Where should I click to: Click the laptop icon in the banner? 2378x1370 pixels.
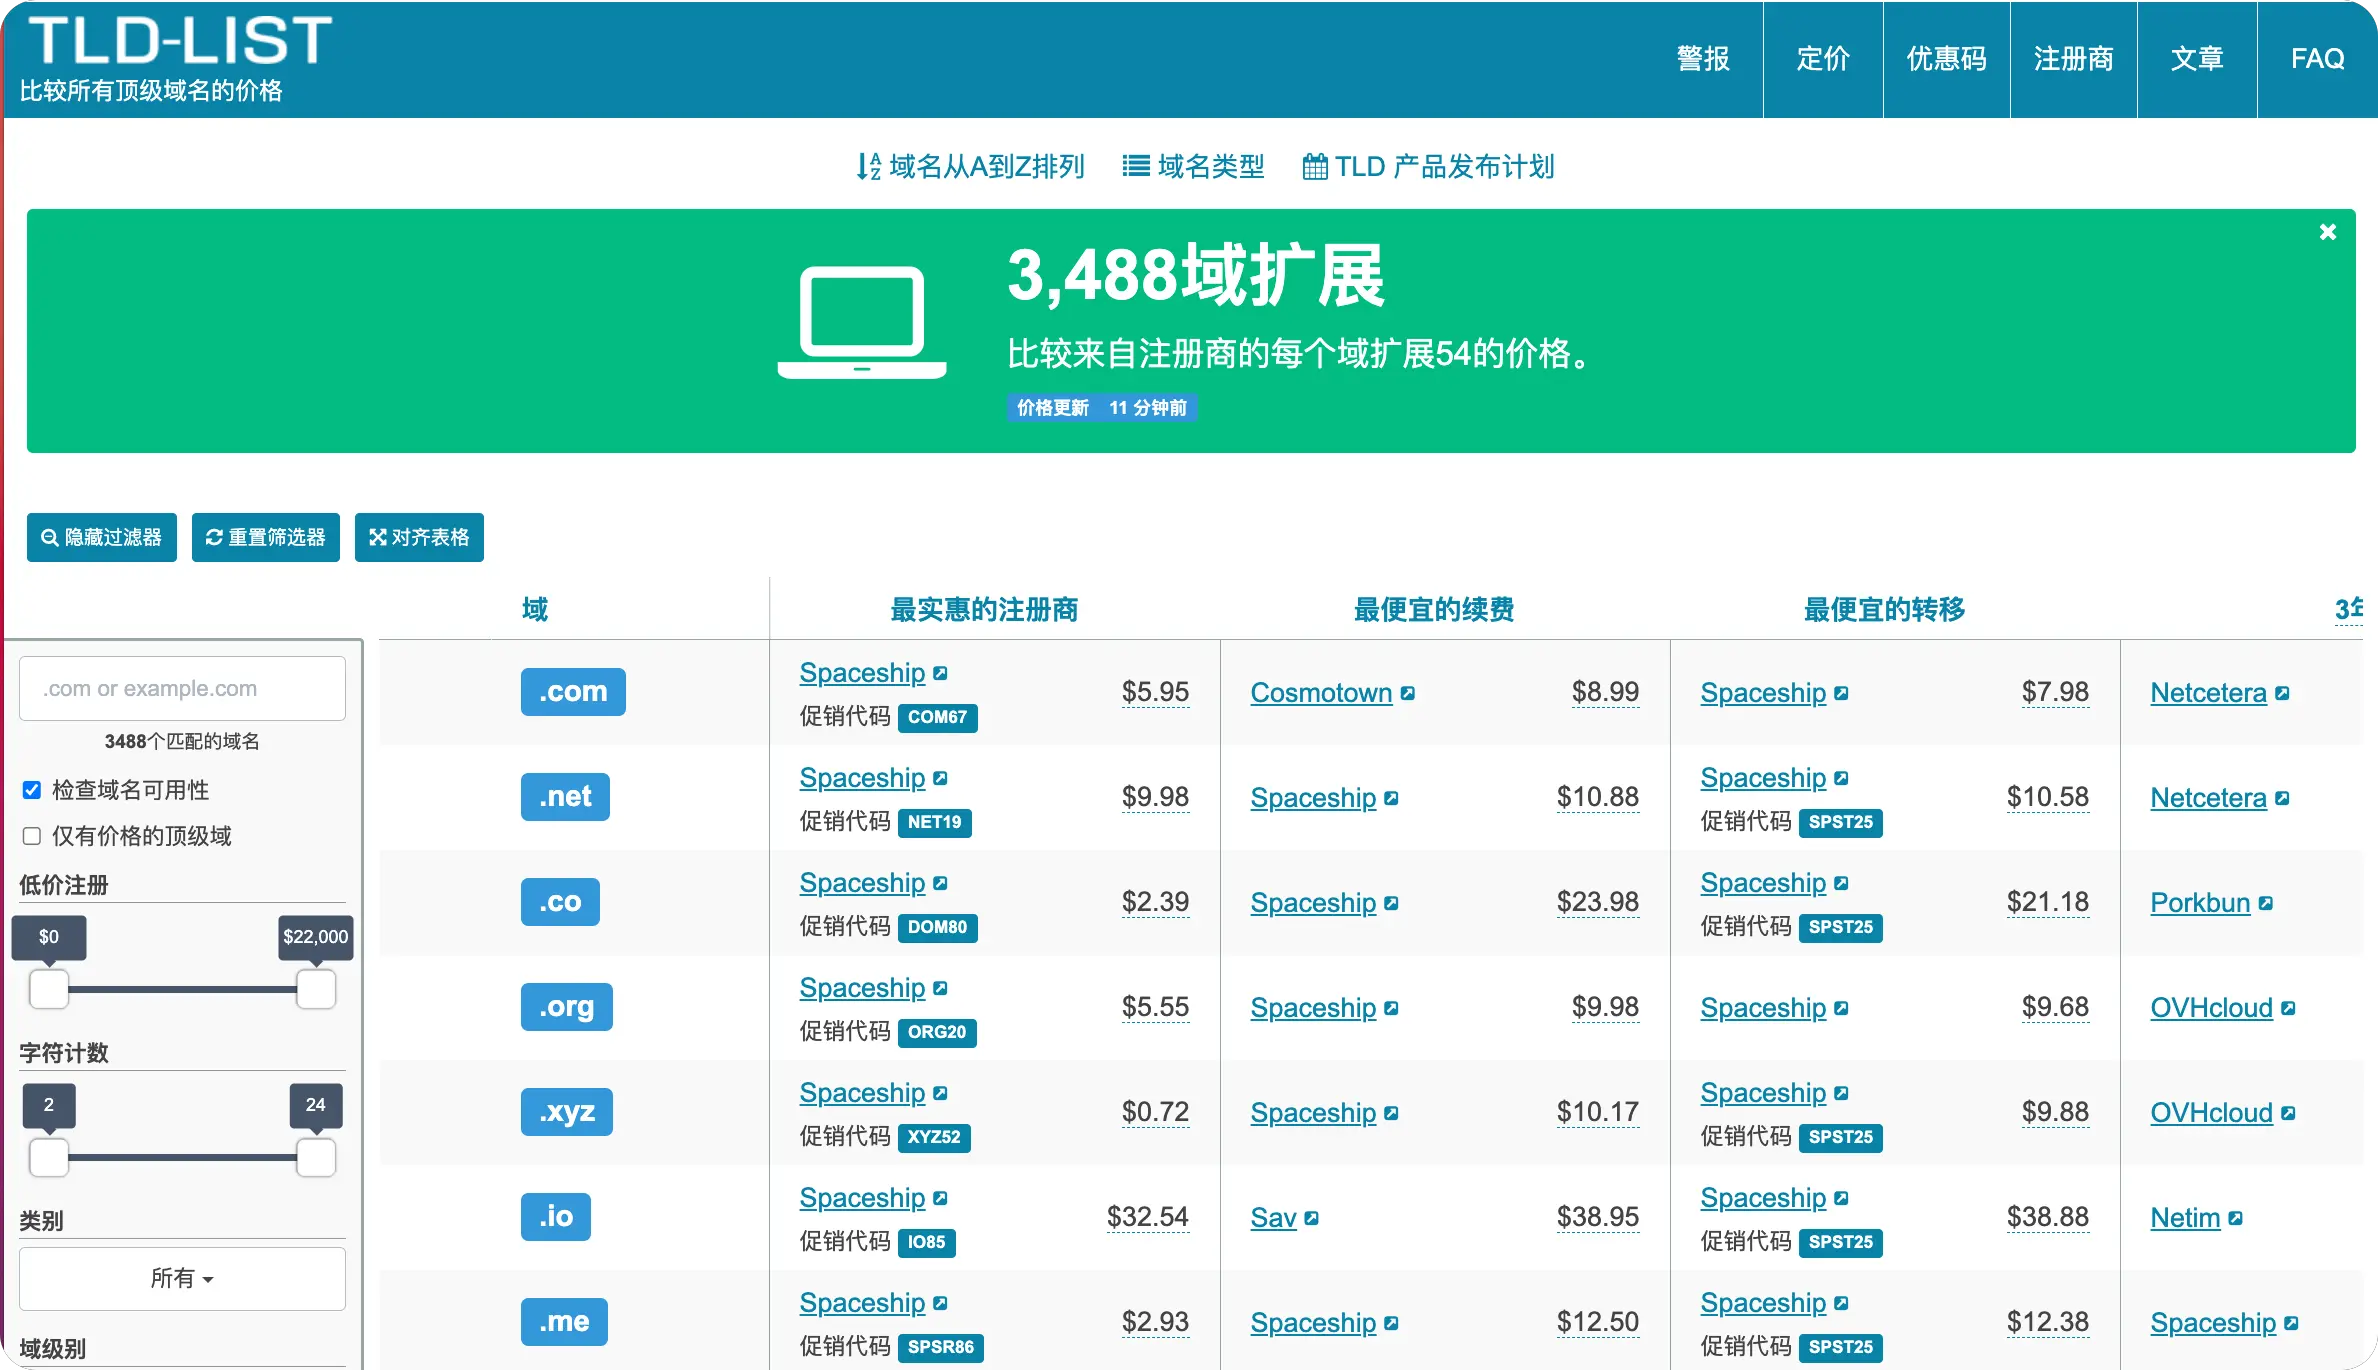[x=862, y=322]
